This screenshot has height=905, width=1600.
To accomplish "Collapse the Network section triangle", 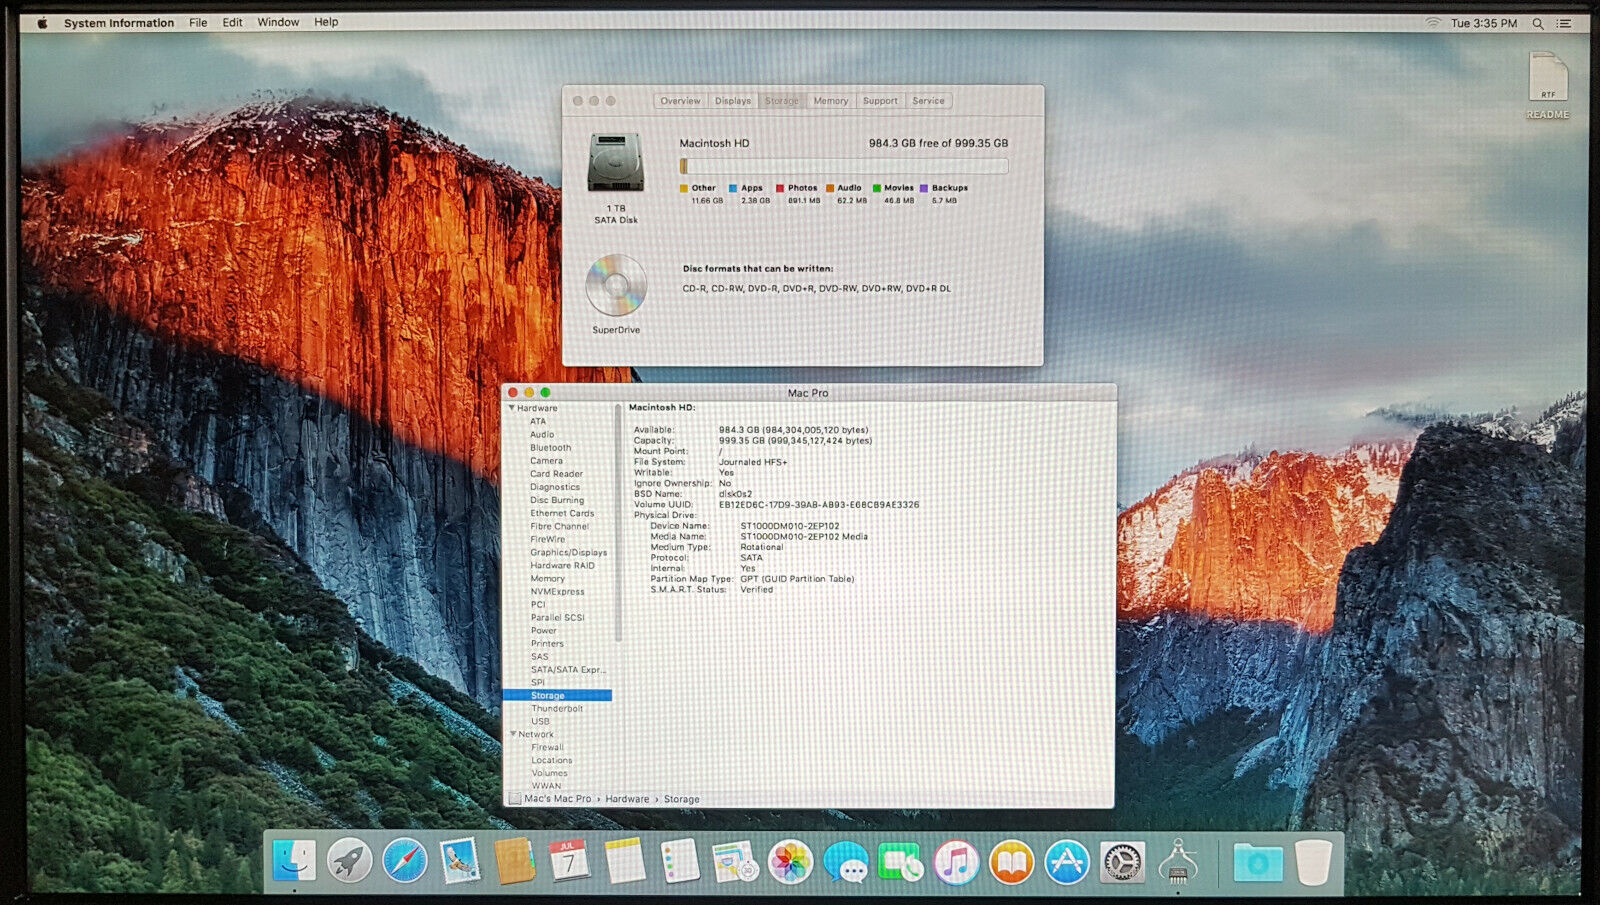I will tap(513, 734).
